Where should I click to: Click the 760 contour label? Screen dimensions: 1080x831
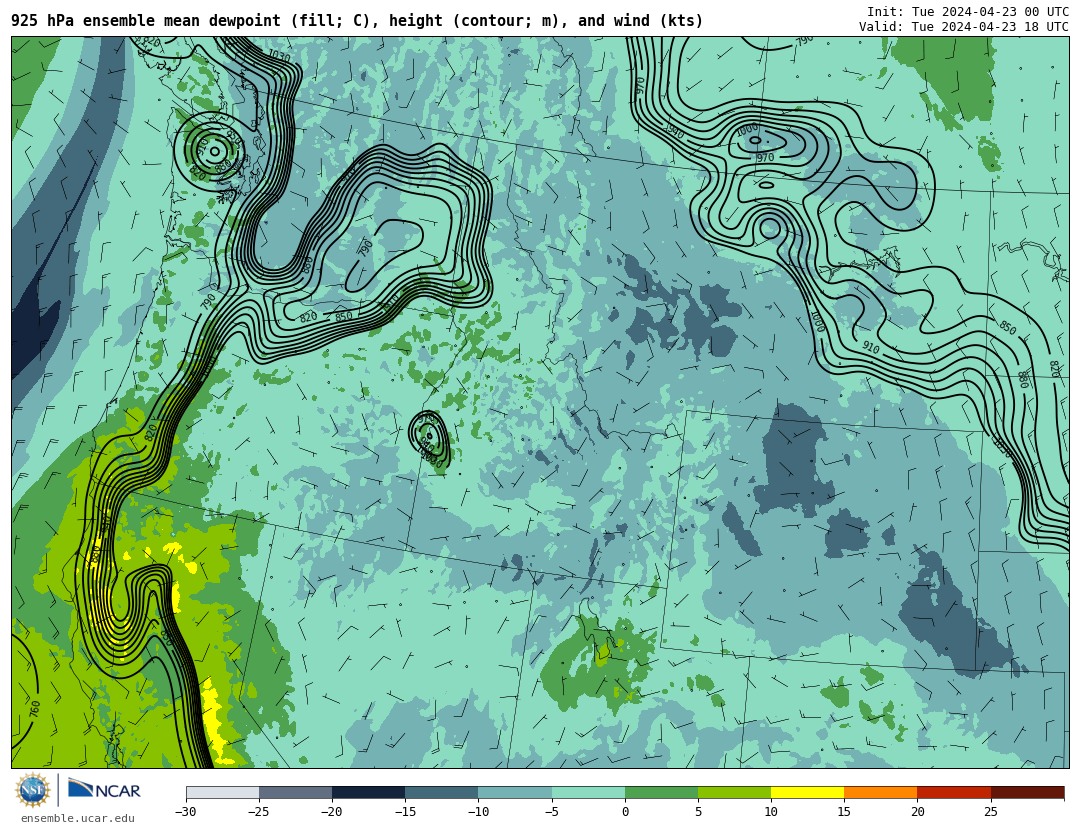click(x=34, y=708)
